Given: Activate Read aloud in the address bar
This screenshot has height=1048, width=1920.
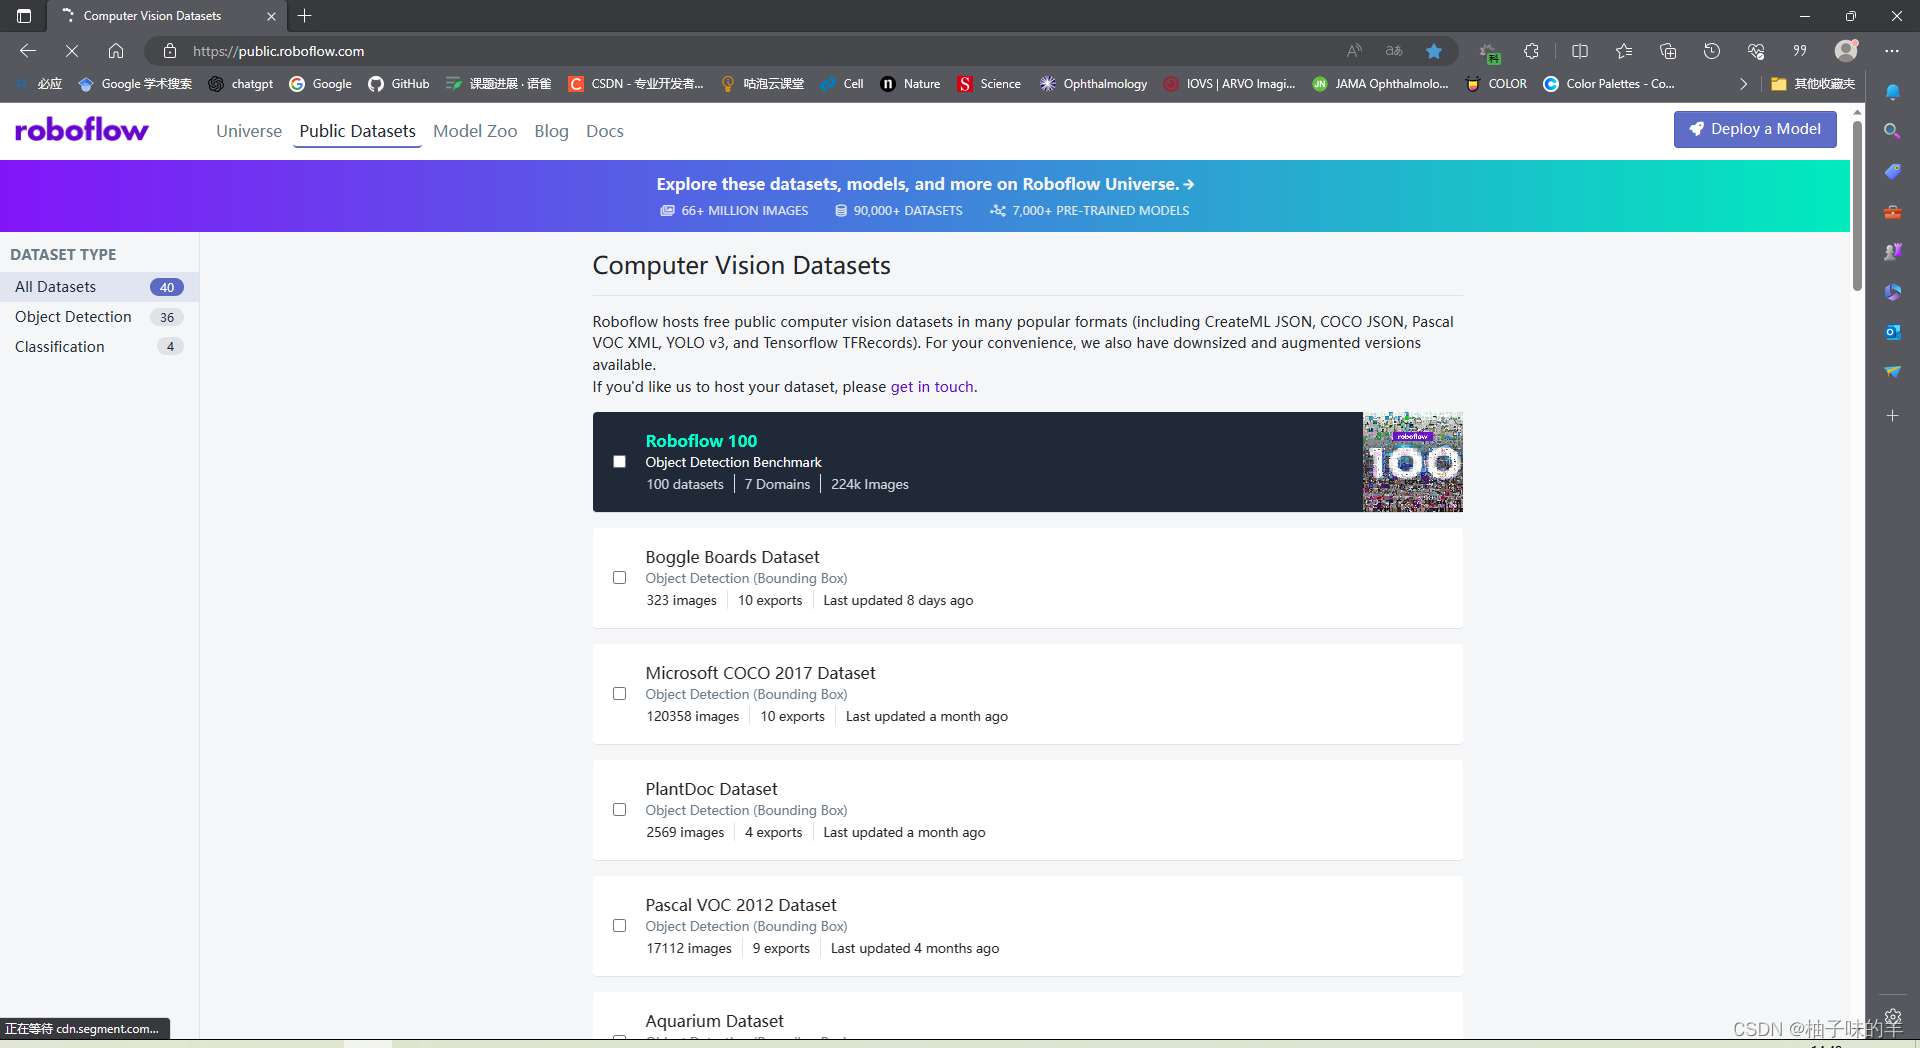Looking at the screenshot, I should [1354, 51].
